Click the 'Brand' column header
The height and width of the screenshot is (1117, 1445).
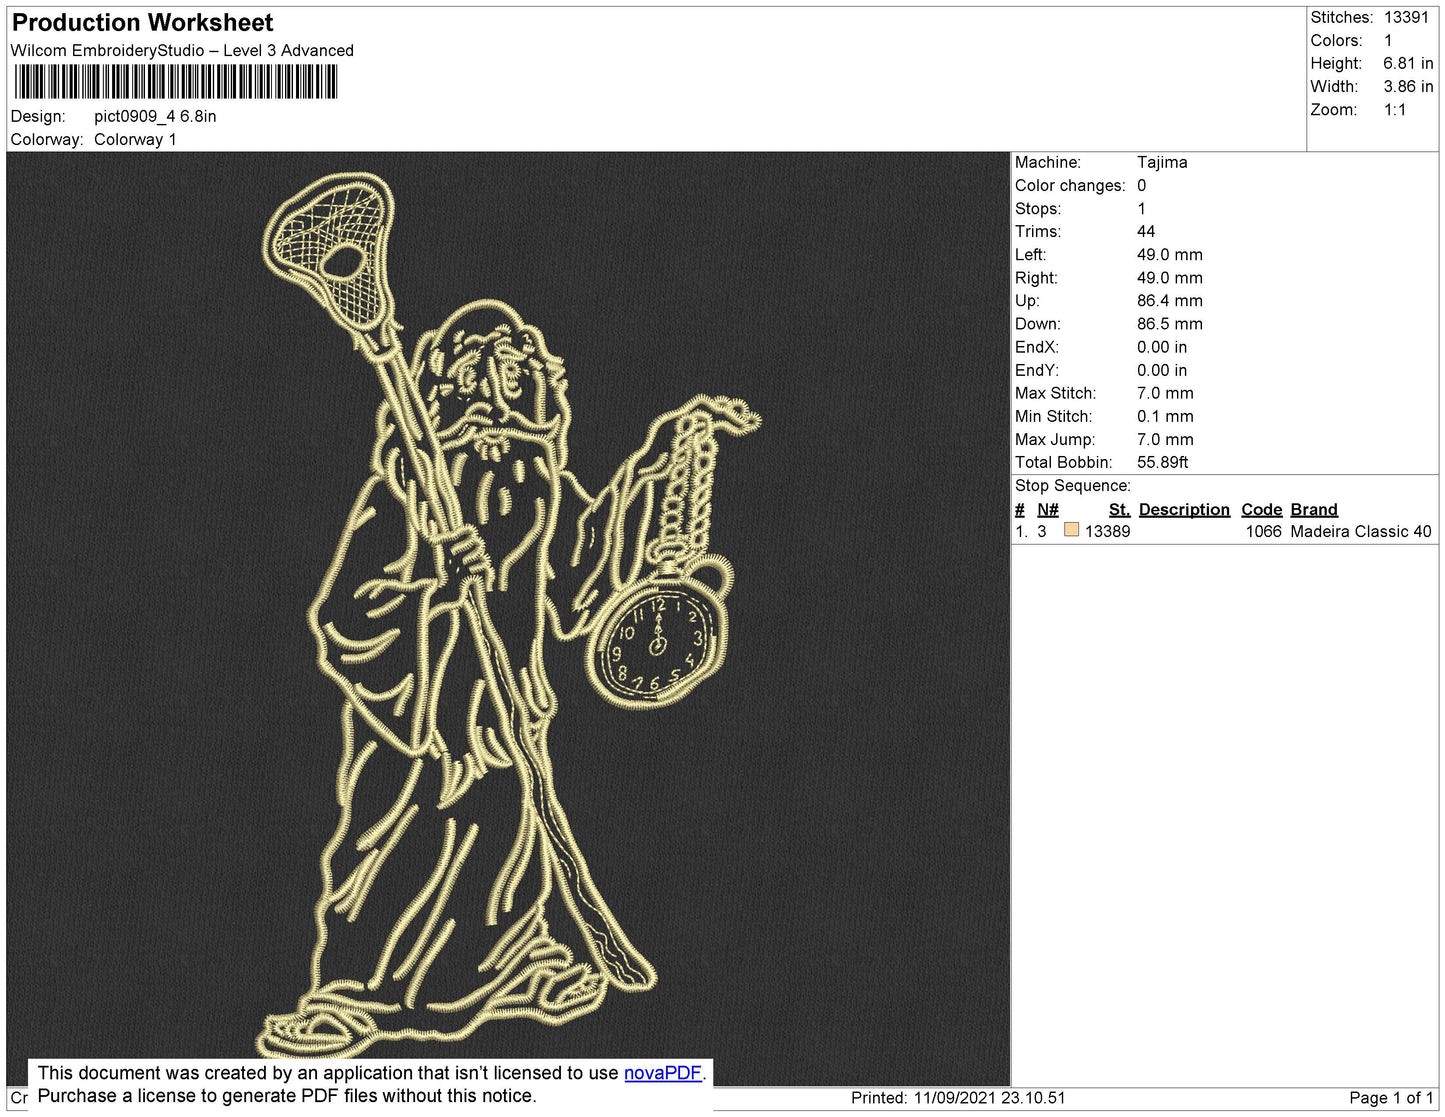click(1314, 509)
